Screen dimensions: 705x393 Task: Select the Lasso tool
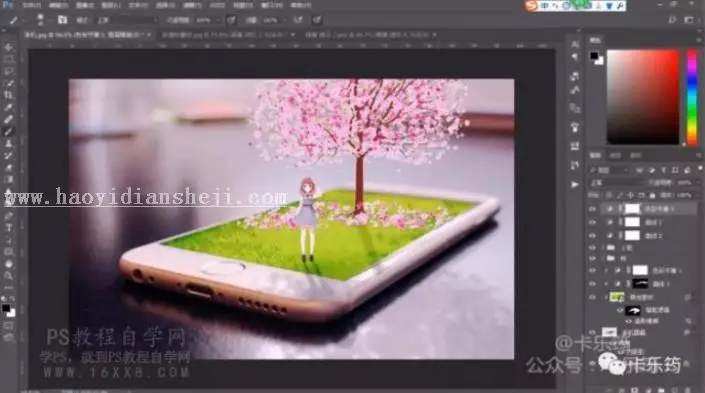click(x=9, y=71)
